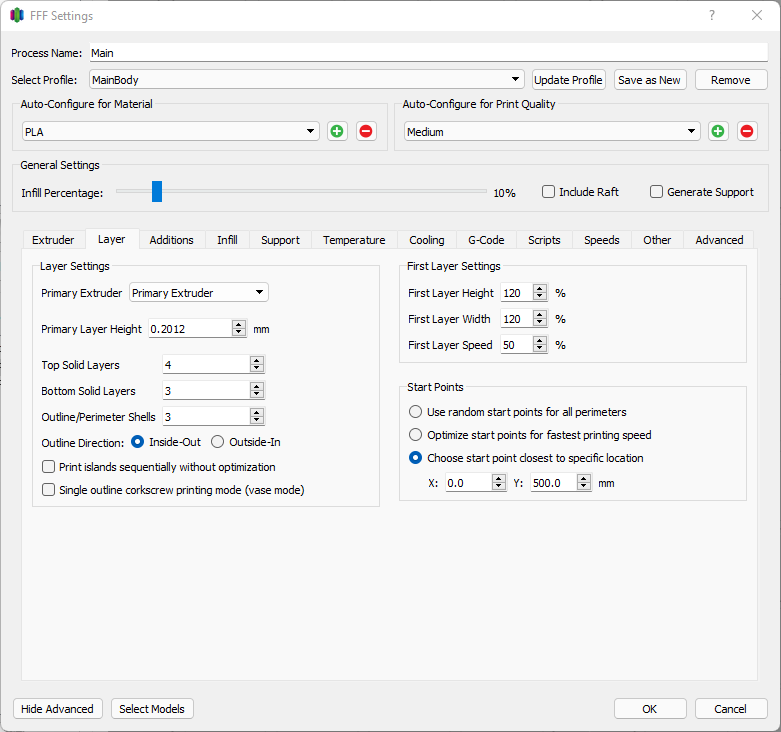
Task: Add a new material auto-configuration
Action: pos(337,131)
